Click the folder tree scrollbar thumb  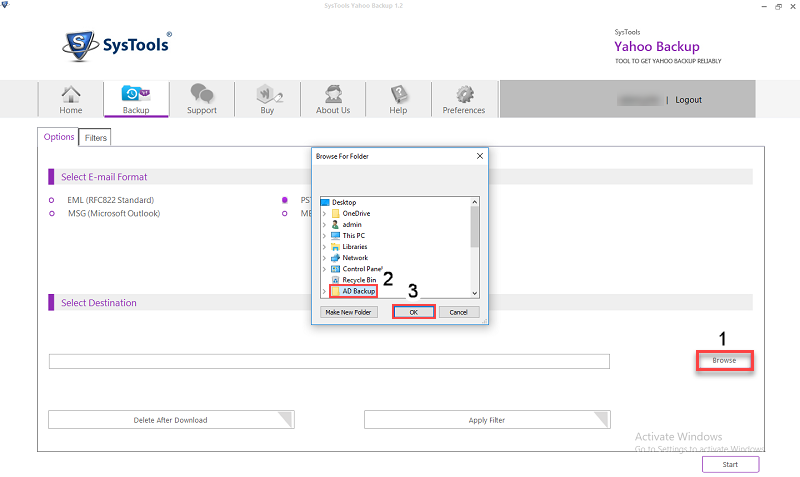474,227
